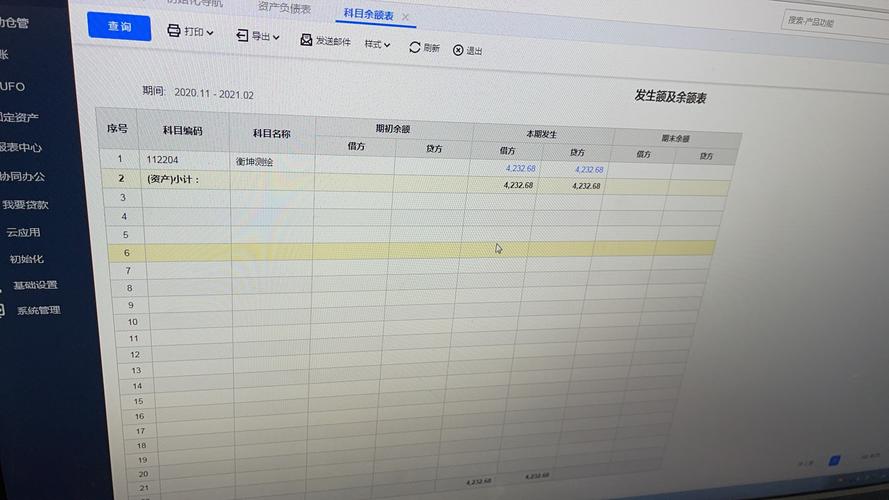Click the printer icon for 打印

(x=174, y=31)
